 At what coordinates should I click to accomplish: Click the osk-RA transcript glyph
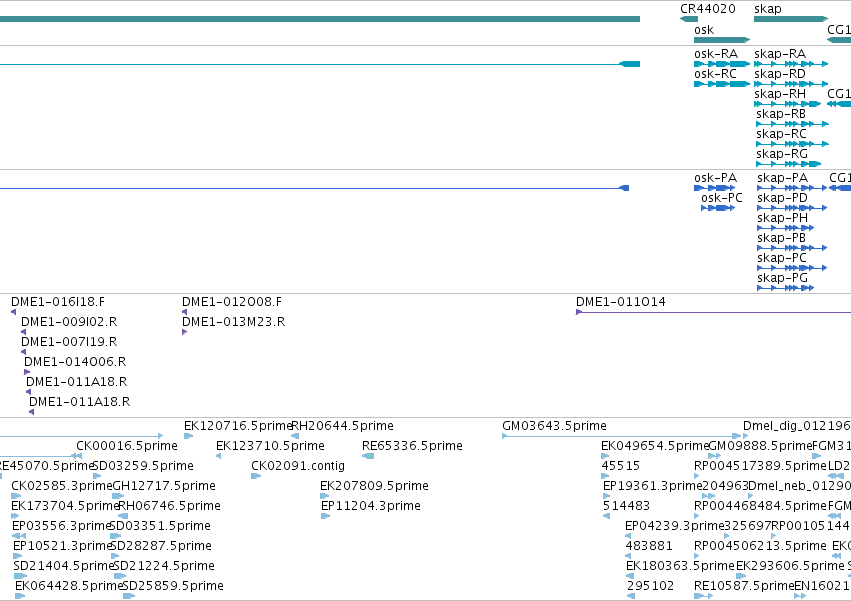[722, 64]
